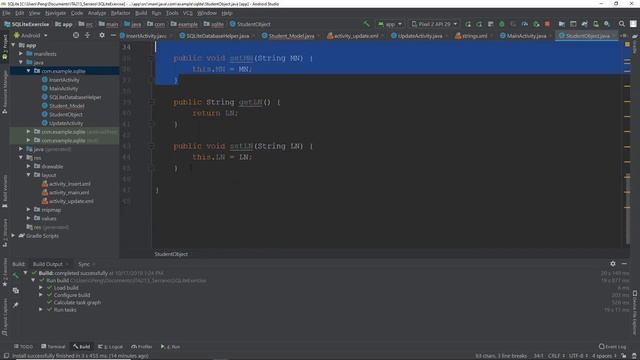
Task: Click the rebuild hammer icon in Build panel
Action: (16, 276)
